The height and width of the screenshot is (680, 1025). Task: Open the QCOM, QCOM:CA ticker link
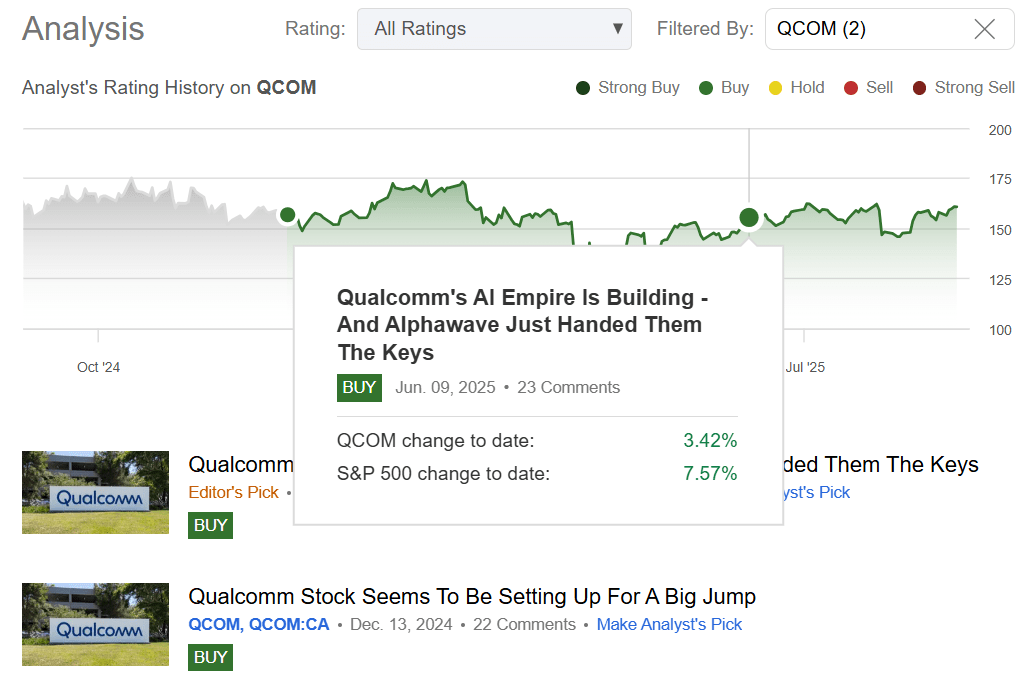(x=257, y=624)
